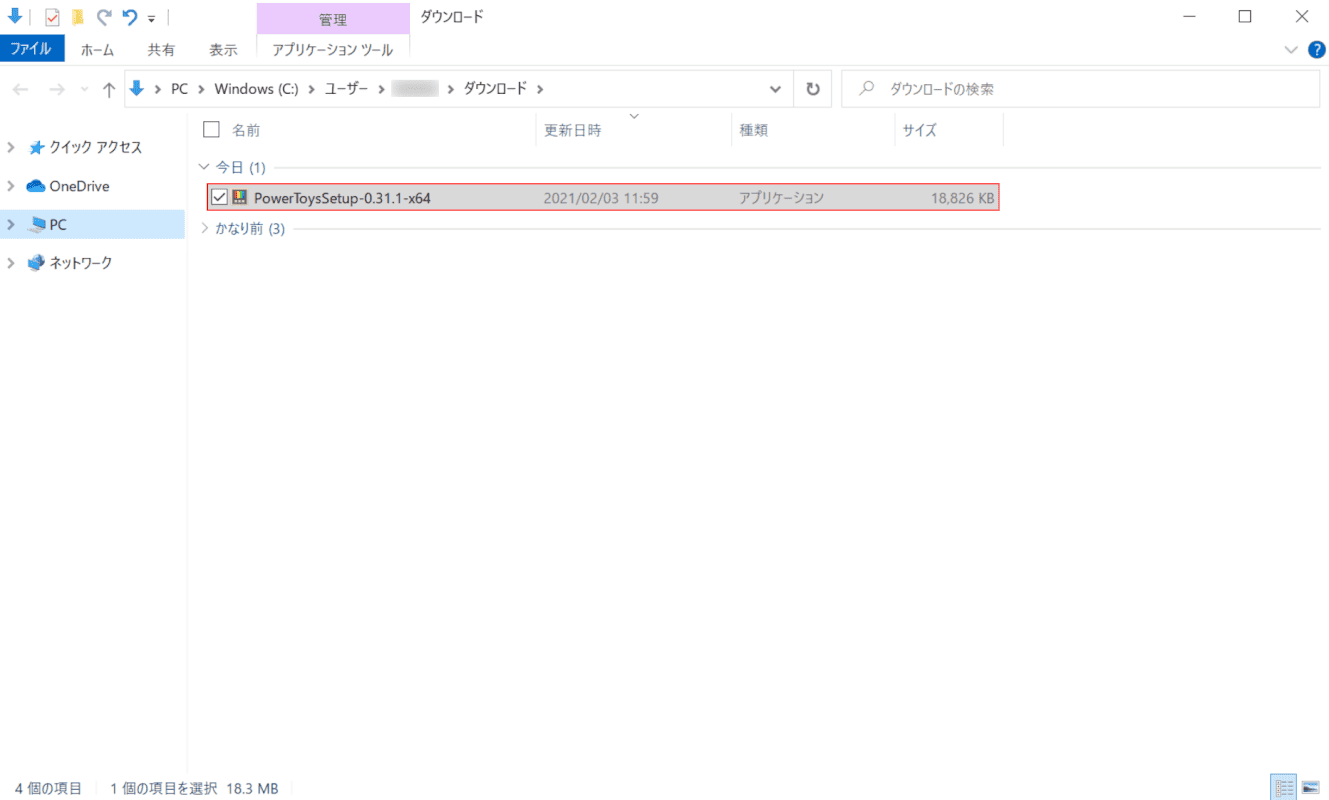Open the address bar history dropdown
Image resolution: width=1329 pixels, height=800 pixels.
pyautogui.click(x=776, y=89)
